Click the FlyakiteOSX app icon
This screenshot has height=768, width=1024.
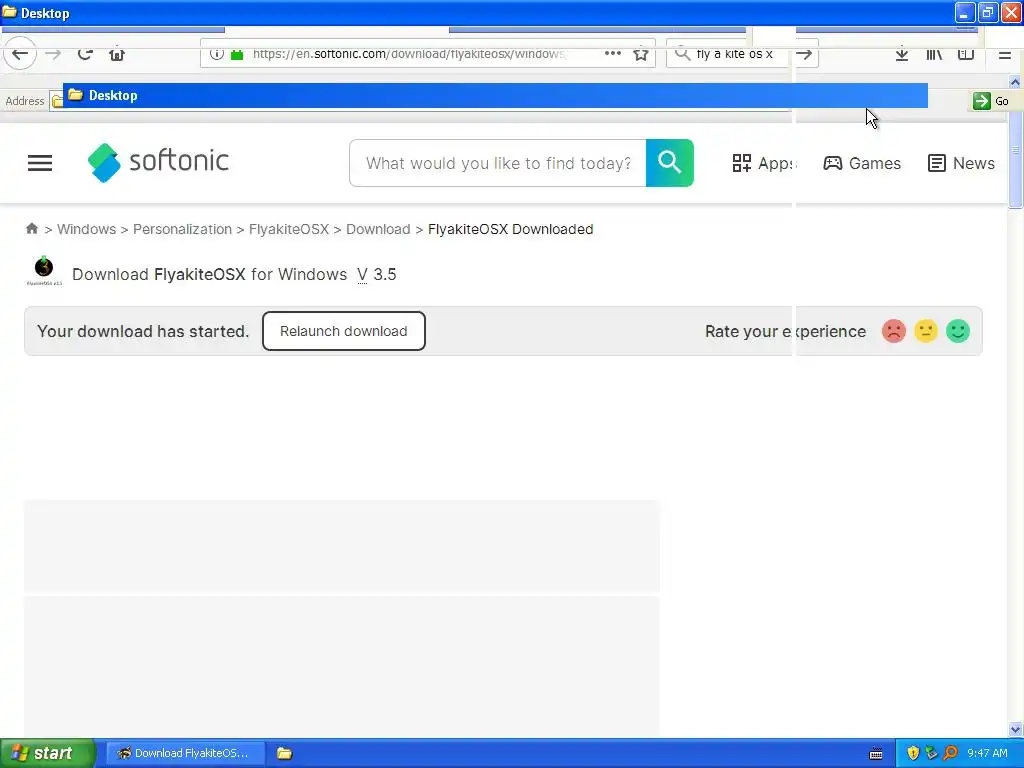click(44, 271)
